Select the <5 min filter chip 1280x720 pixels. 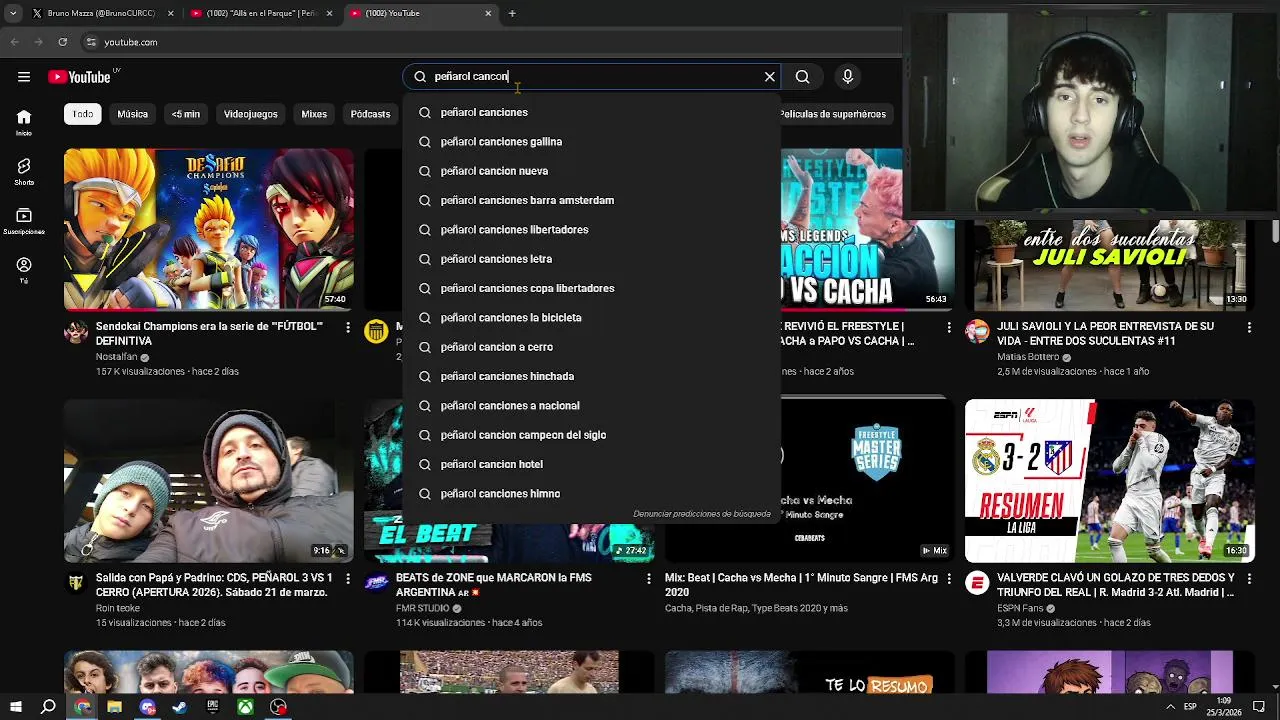185,114
